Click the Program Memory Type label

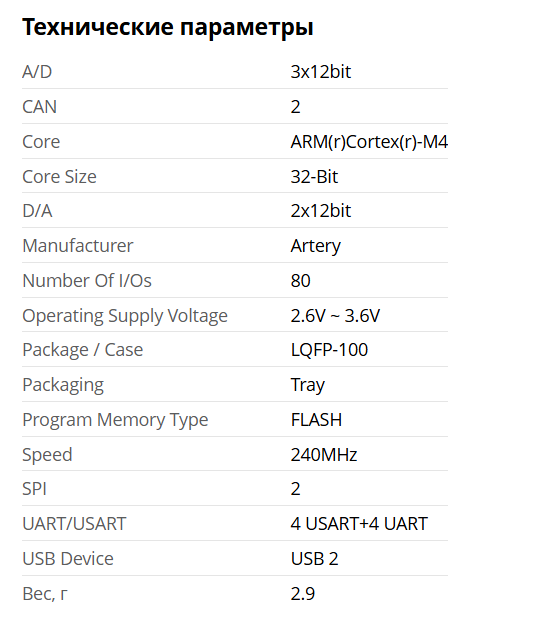pyautogui.click(x=115, y=420)
